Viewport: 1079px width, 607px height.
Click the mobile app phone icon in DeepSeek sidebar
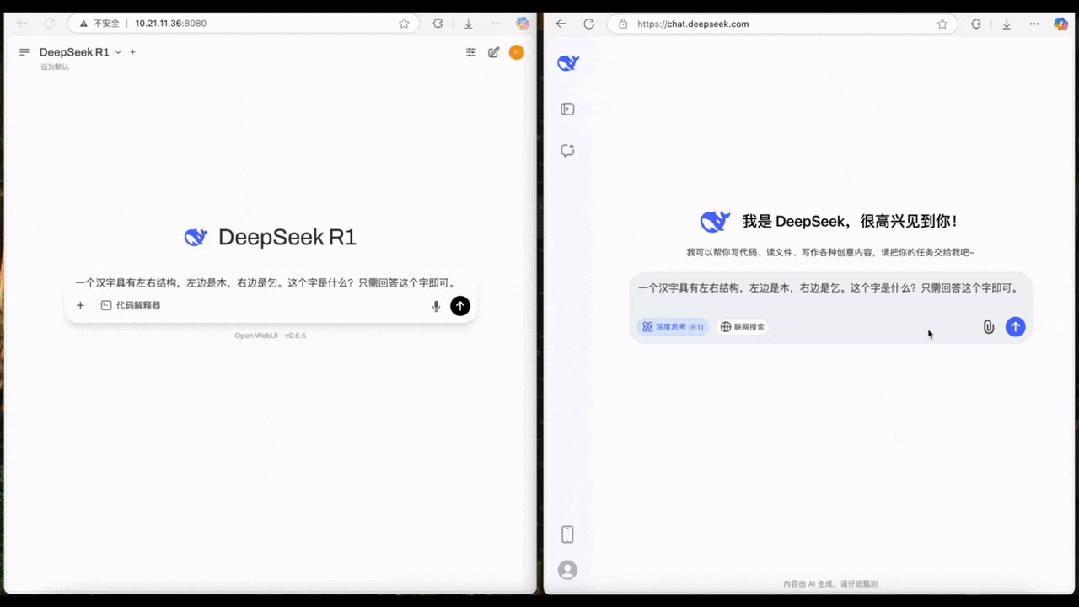[x=567, y=534]
